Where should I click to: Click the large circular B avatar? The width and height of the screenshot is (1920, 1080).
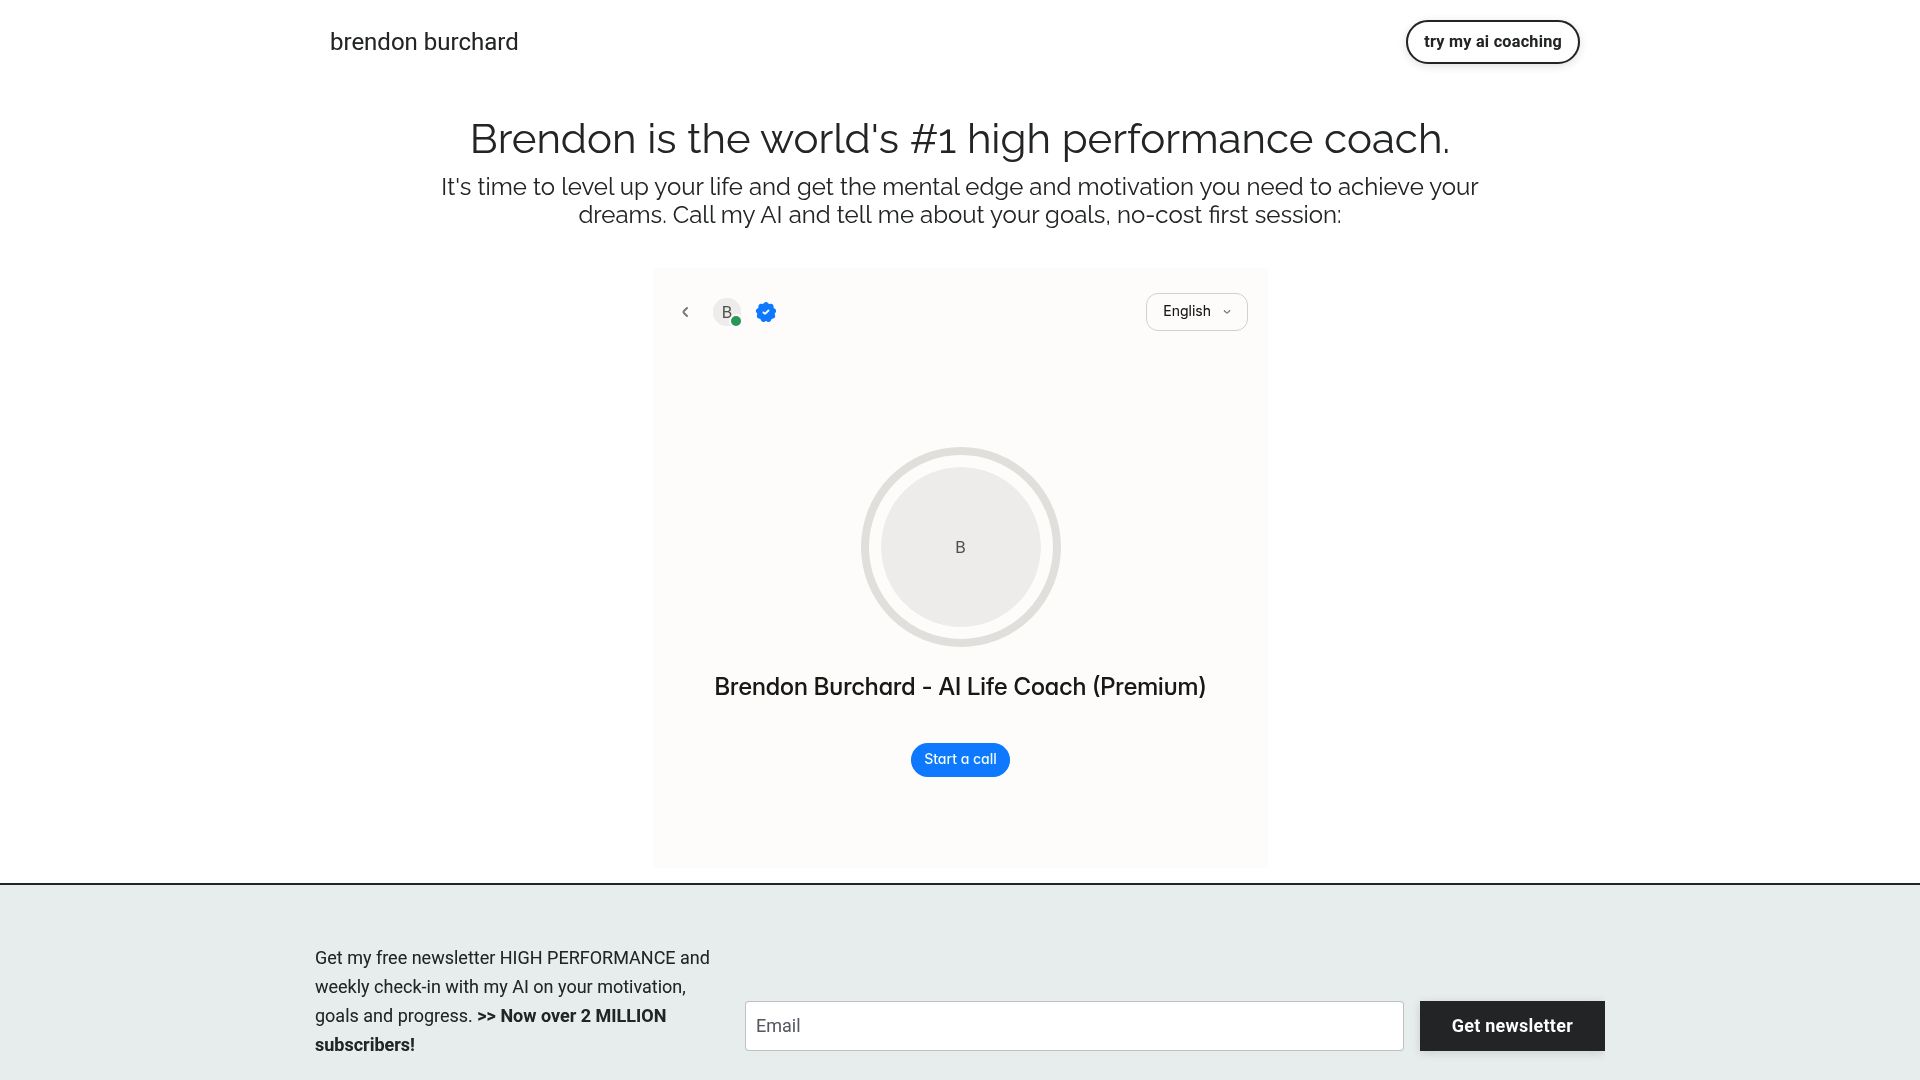point(960,547)
